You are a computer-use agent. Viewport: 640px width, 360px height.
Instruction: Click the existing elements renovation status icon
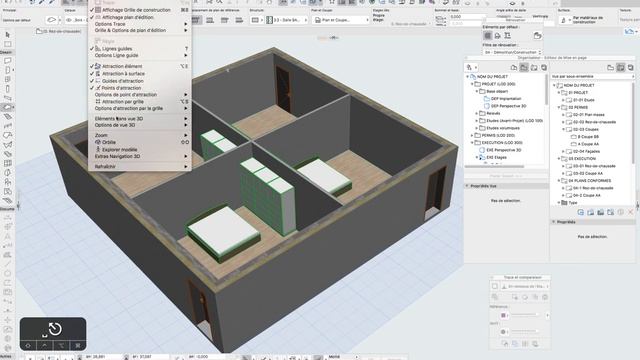tap(487, 36)
